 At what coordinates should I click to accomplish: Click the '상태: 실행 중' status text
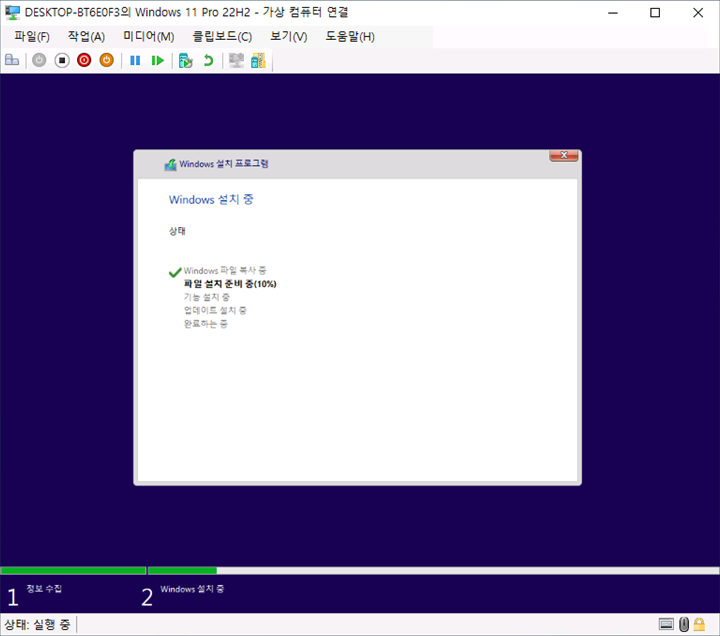pyautogui.click(x=37, y=625)
